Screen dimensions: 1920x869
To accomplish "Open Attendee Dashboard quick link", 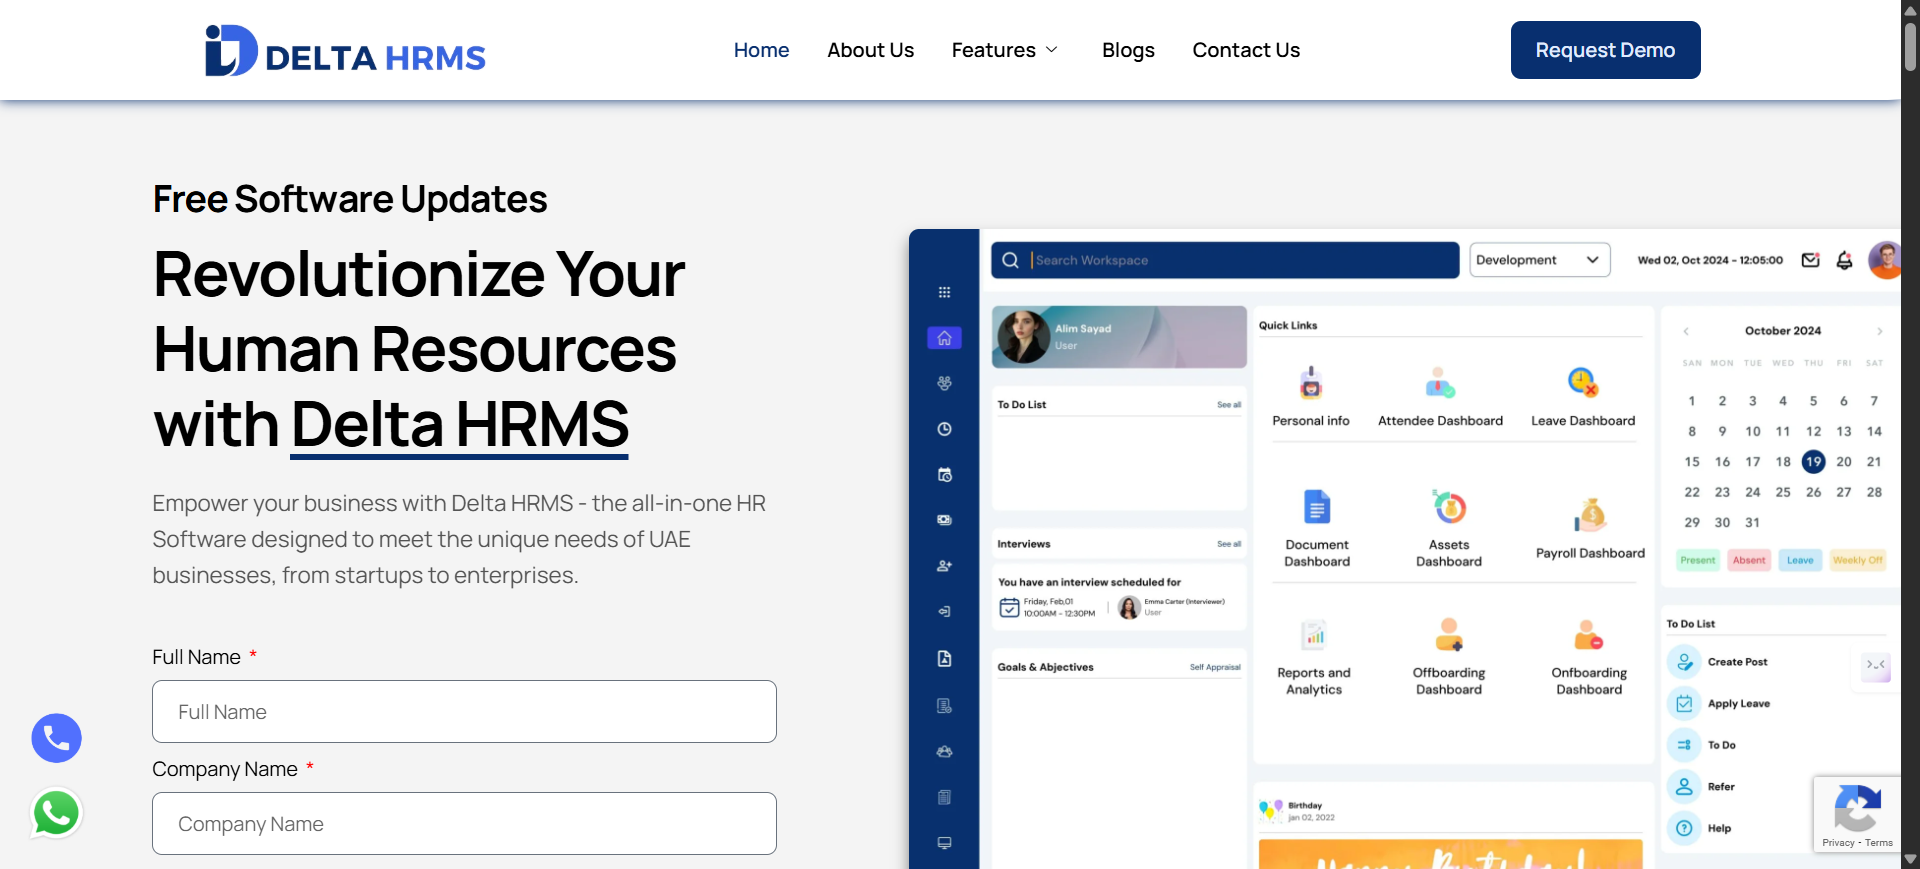I will click(x=1440, y=397).
